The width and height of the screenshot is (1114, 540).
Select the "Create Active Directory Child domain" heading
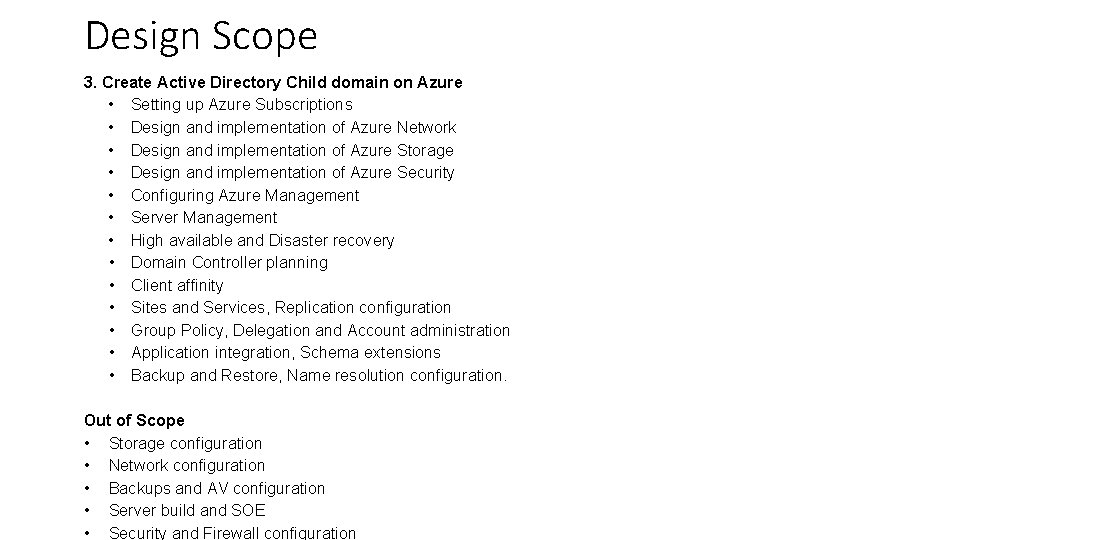click(x=273, y=82)
